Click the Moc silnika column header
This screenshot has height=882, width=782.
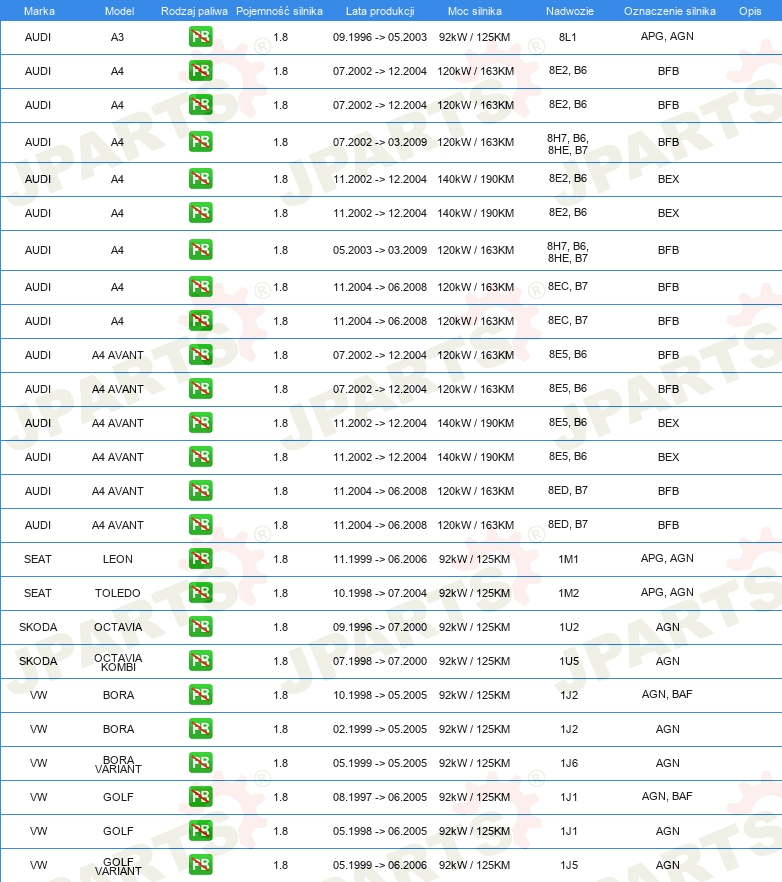(475, 11)
